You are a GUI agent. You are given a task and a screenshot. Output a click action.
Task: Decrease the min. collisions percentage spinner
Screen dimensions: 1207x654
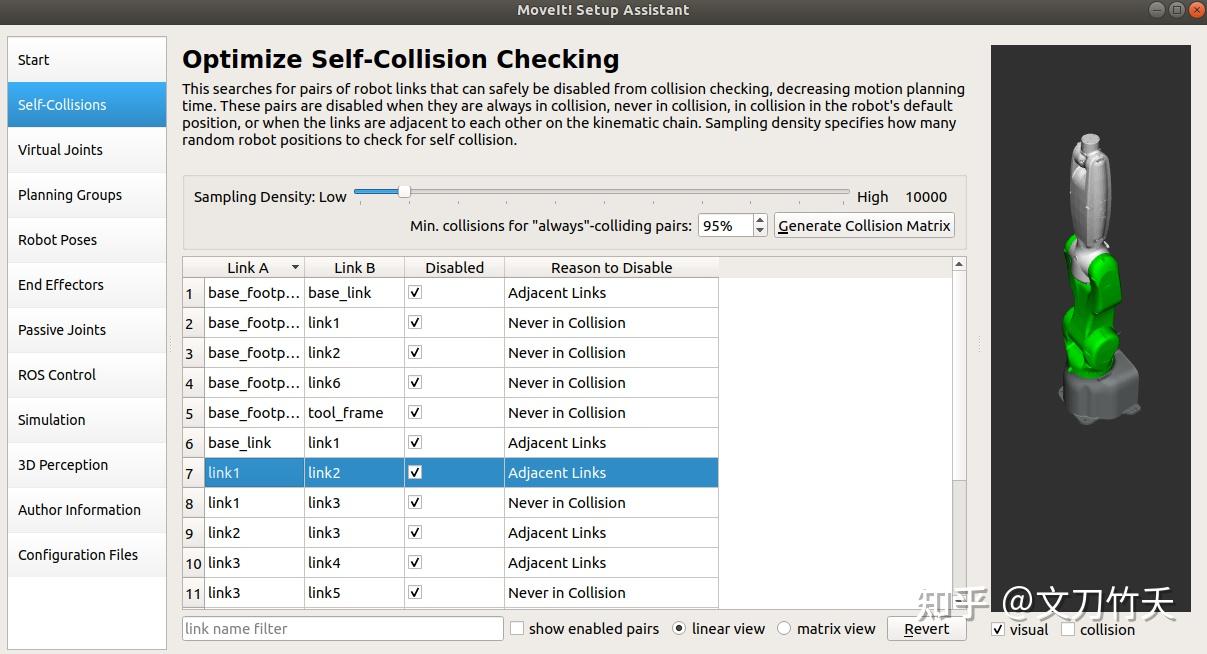click(x=760, y=231)
